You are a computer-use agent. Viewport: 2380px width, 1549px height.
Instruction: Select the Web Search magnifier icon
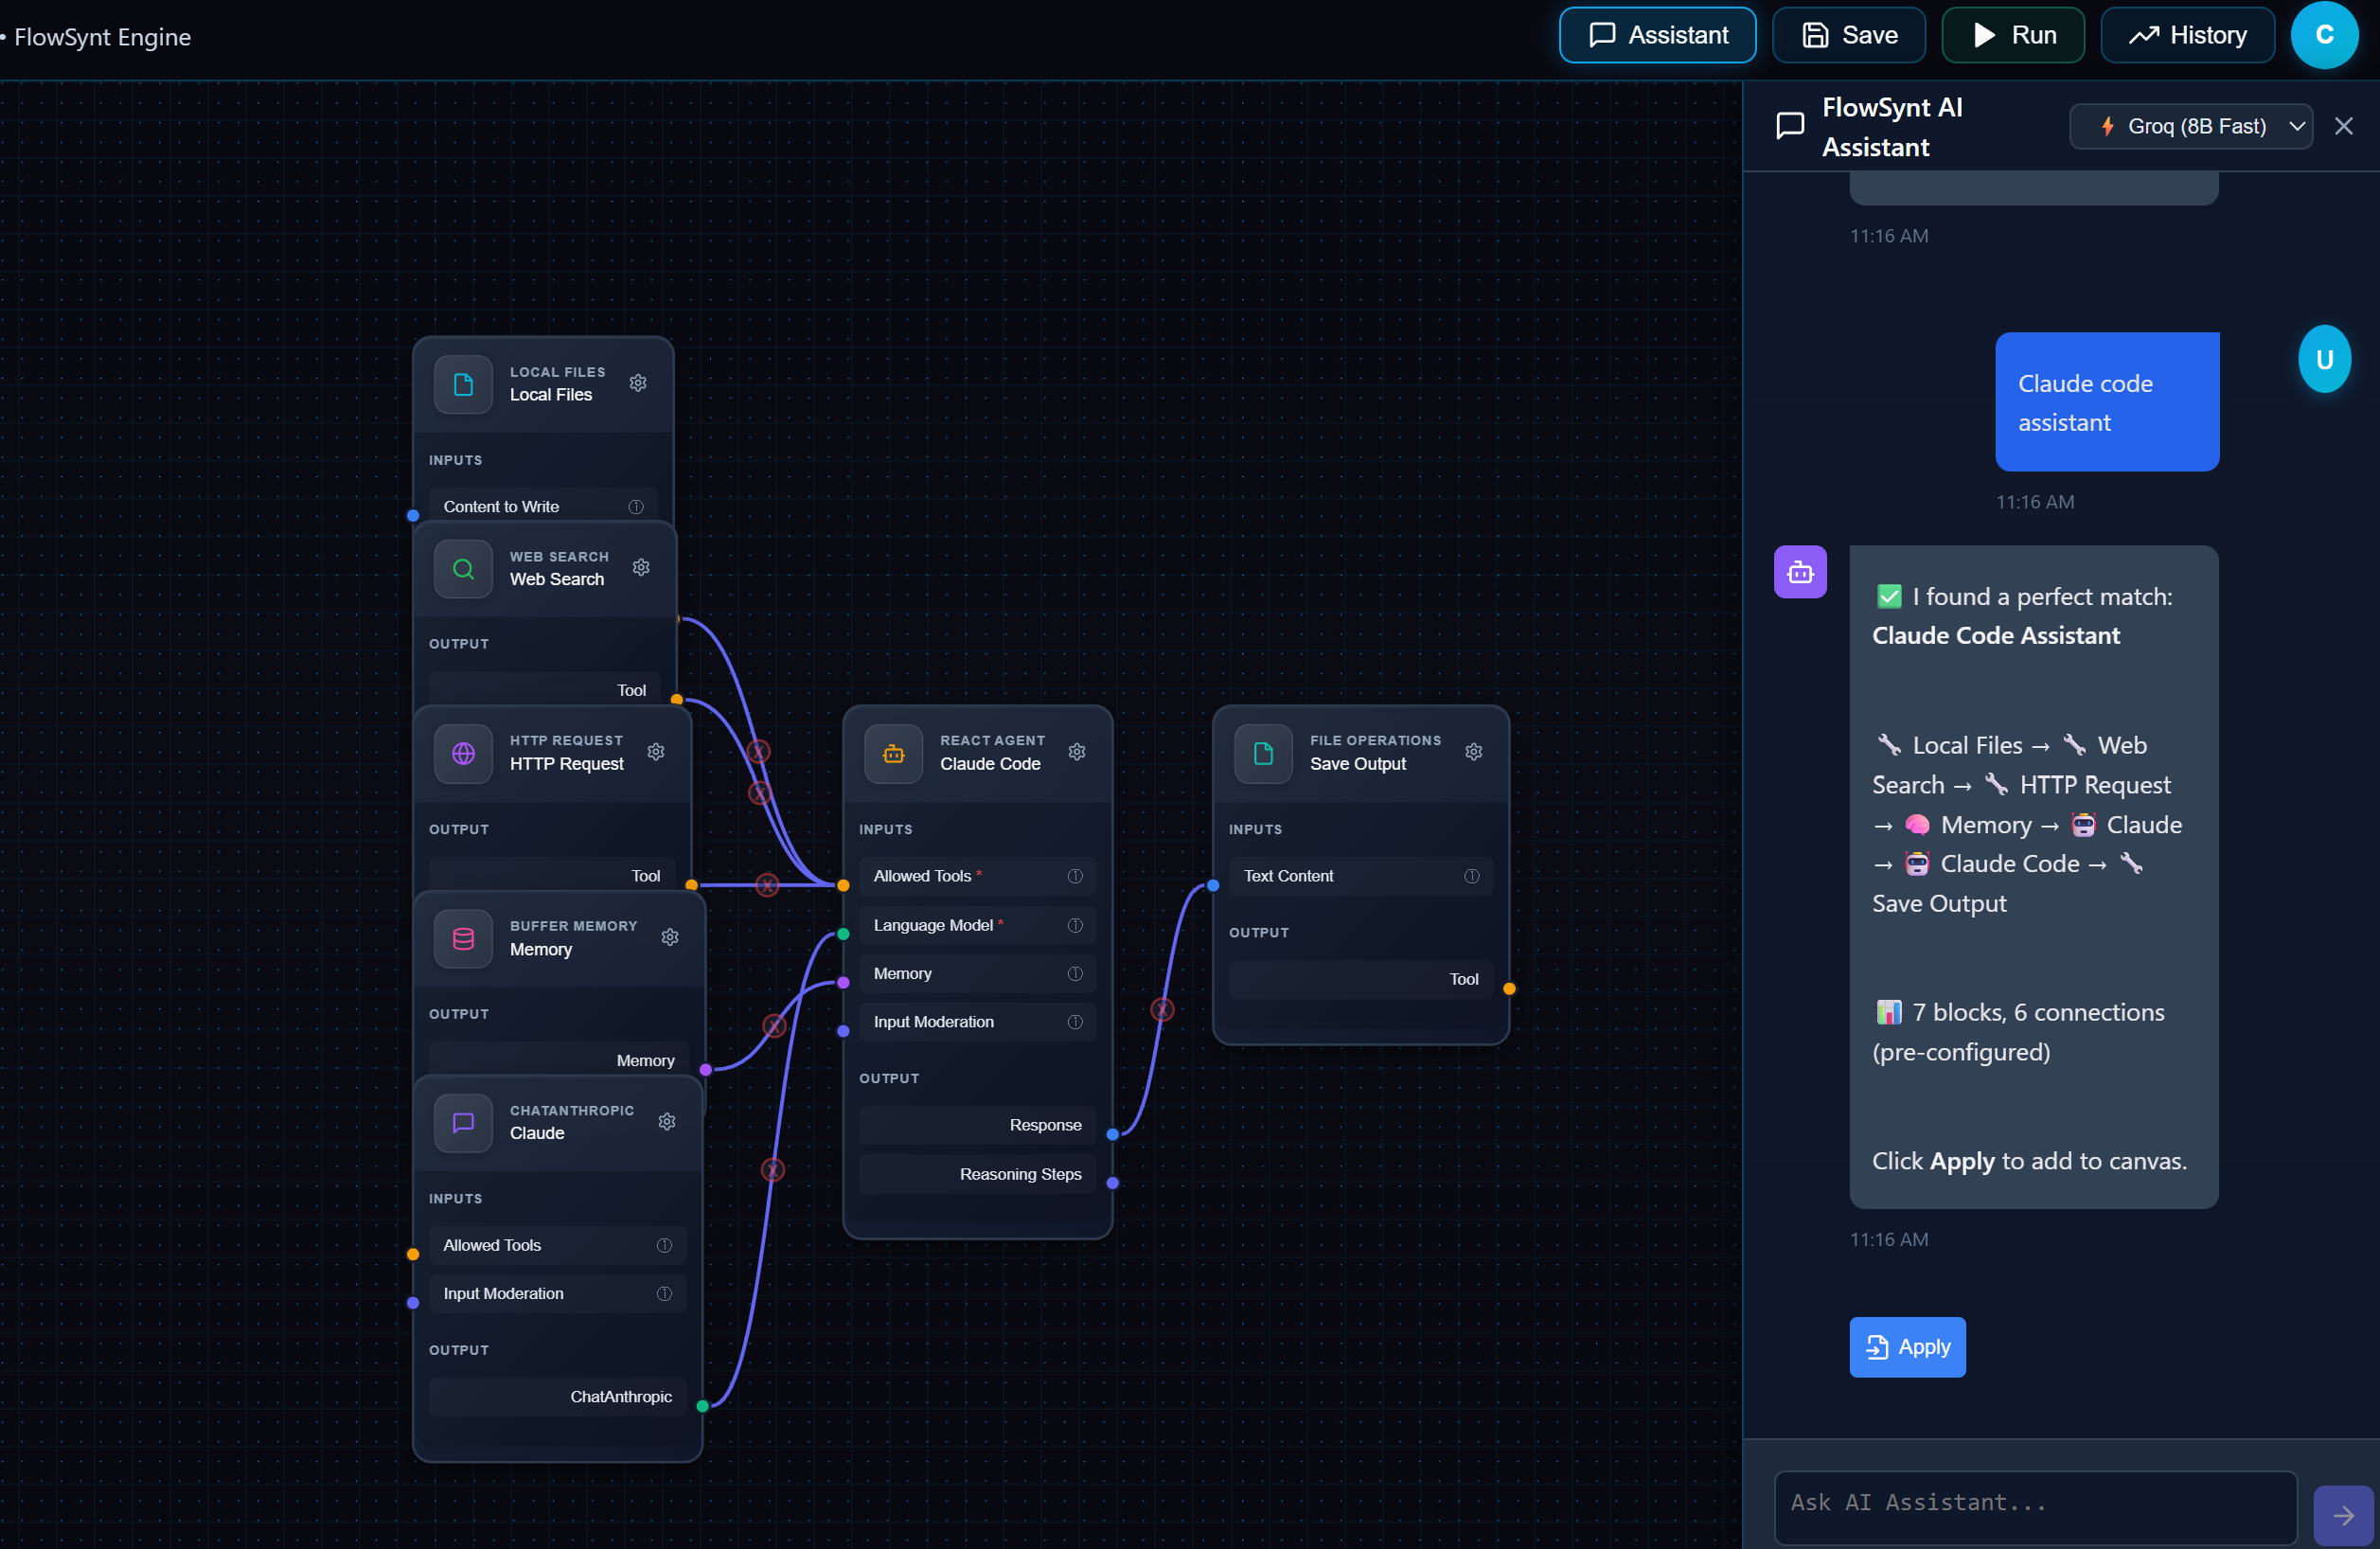[x=462, y=569]
